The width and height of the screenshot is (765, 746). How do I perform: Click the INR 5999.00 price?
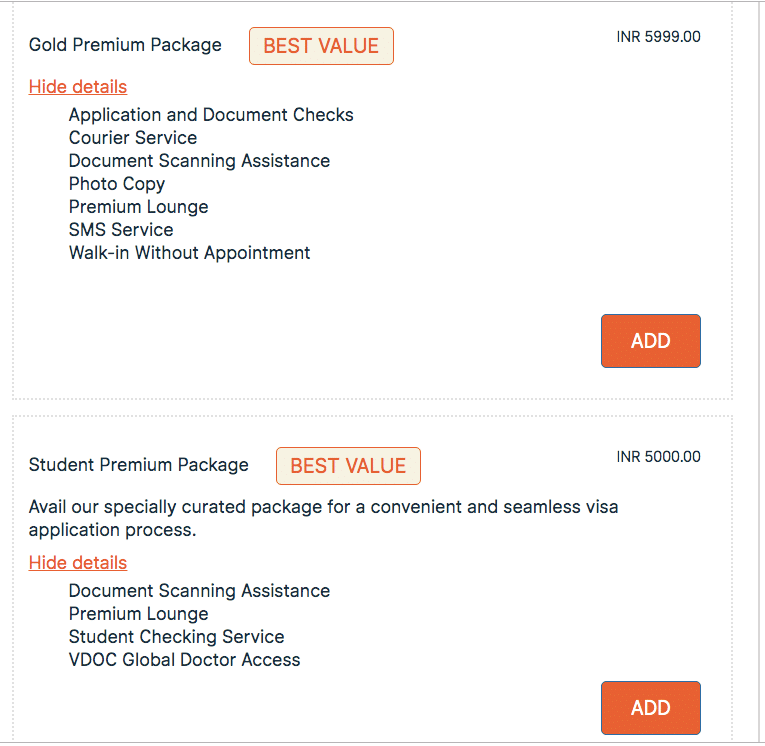click(x=658, y=37)
